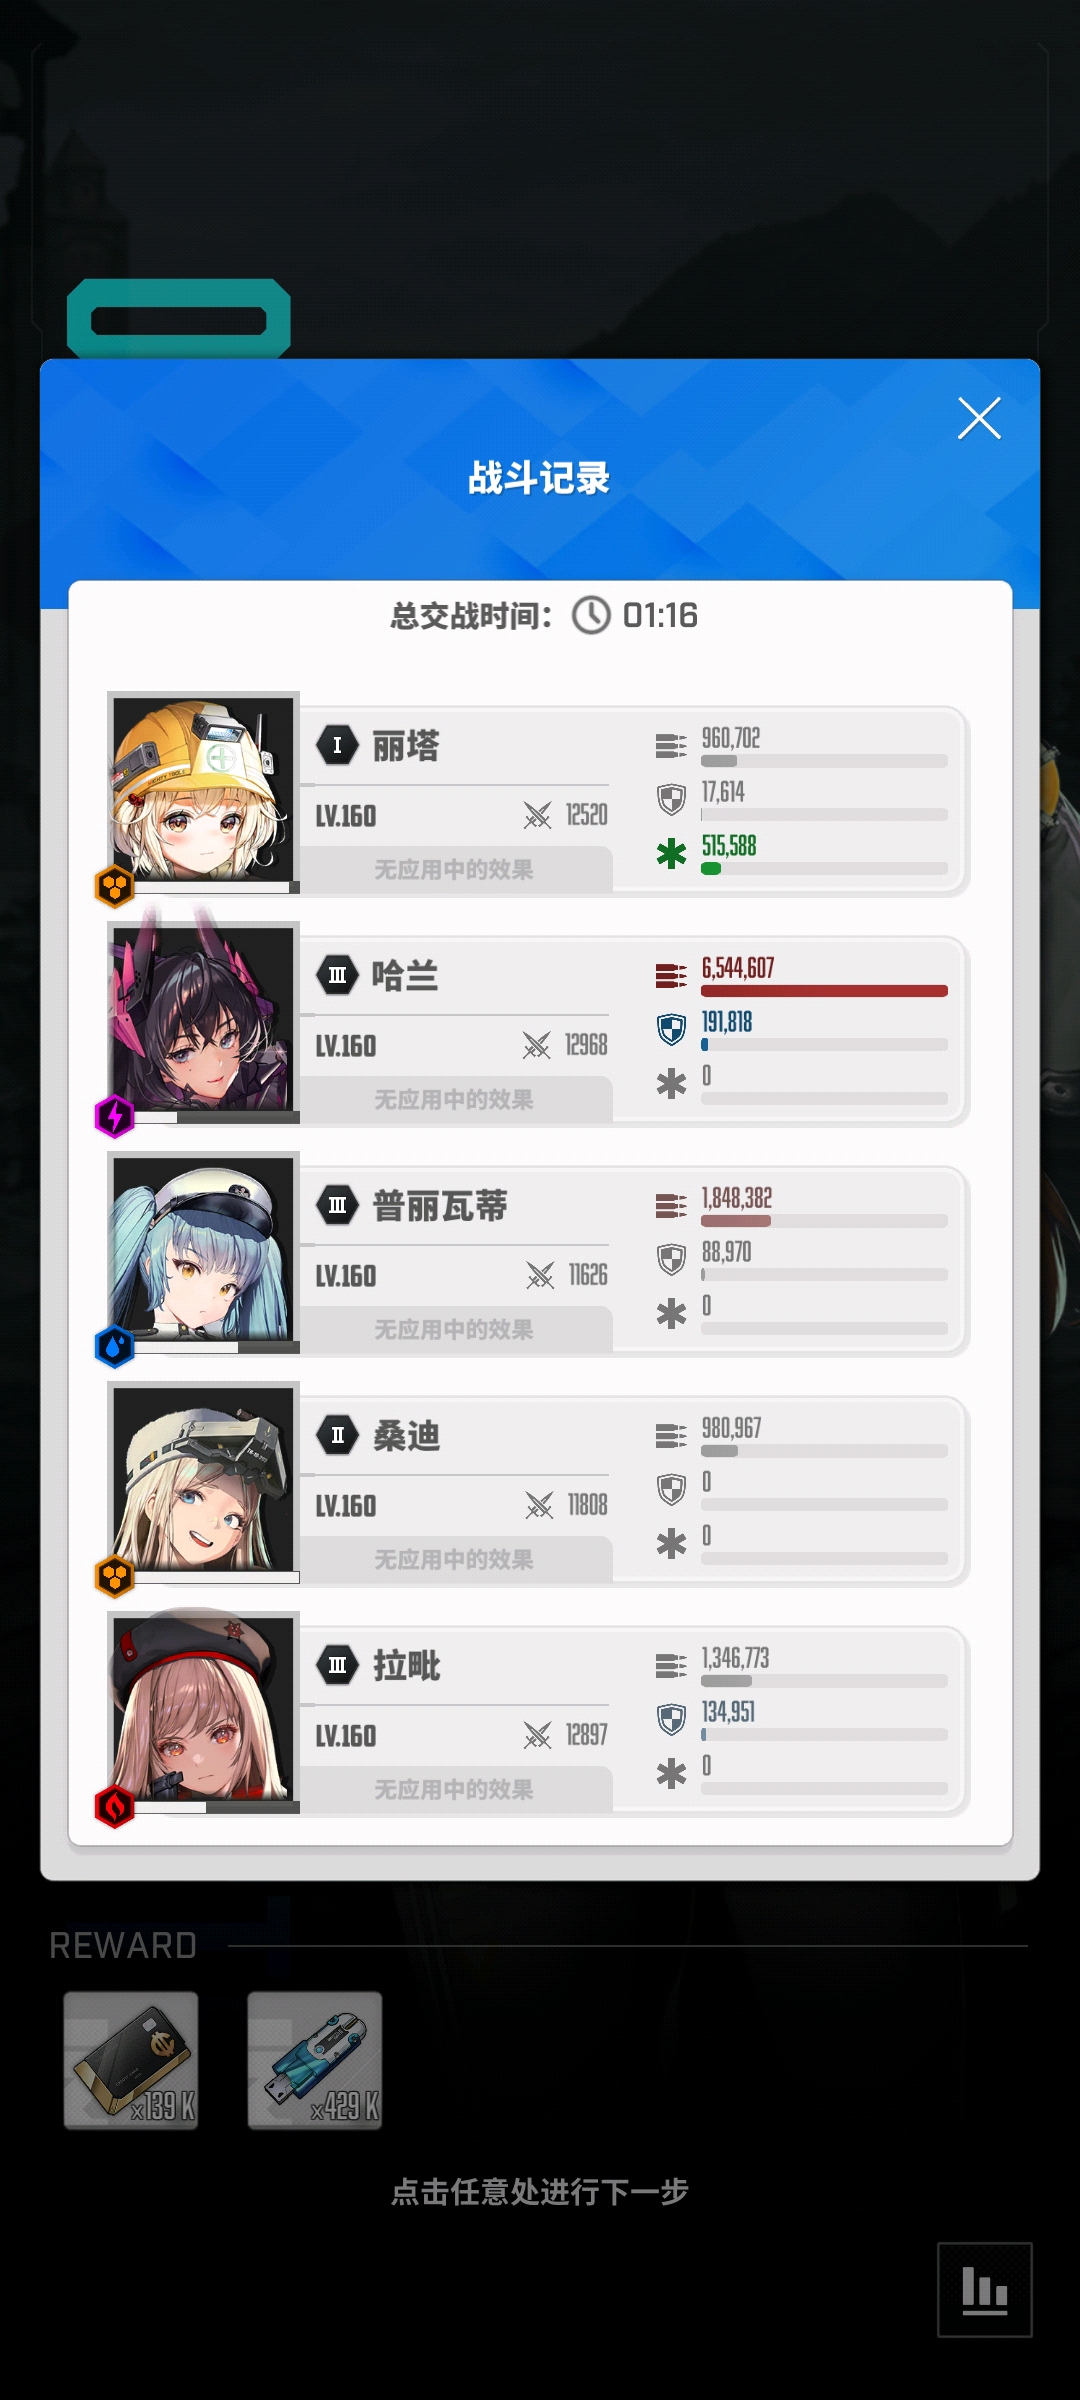
Task: Tap 点击任意处进行下一步 to continue
Action: [540, 2192]
